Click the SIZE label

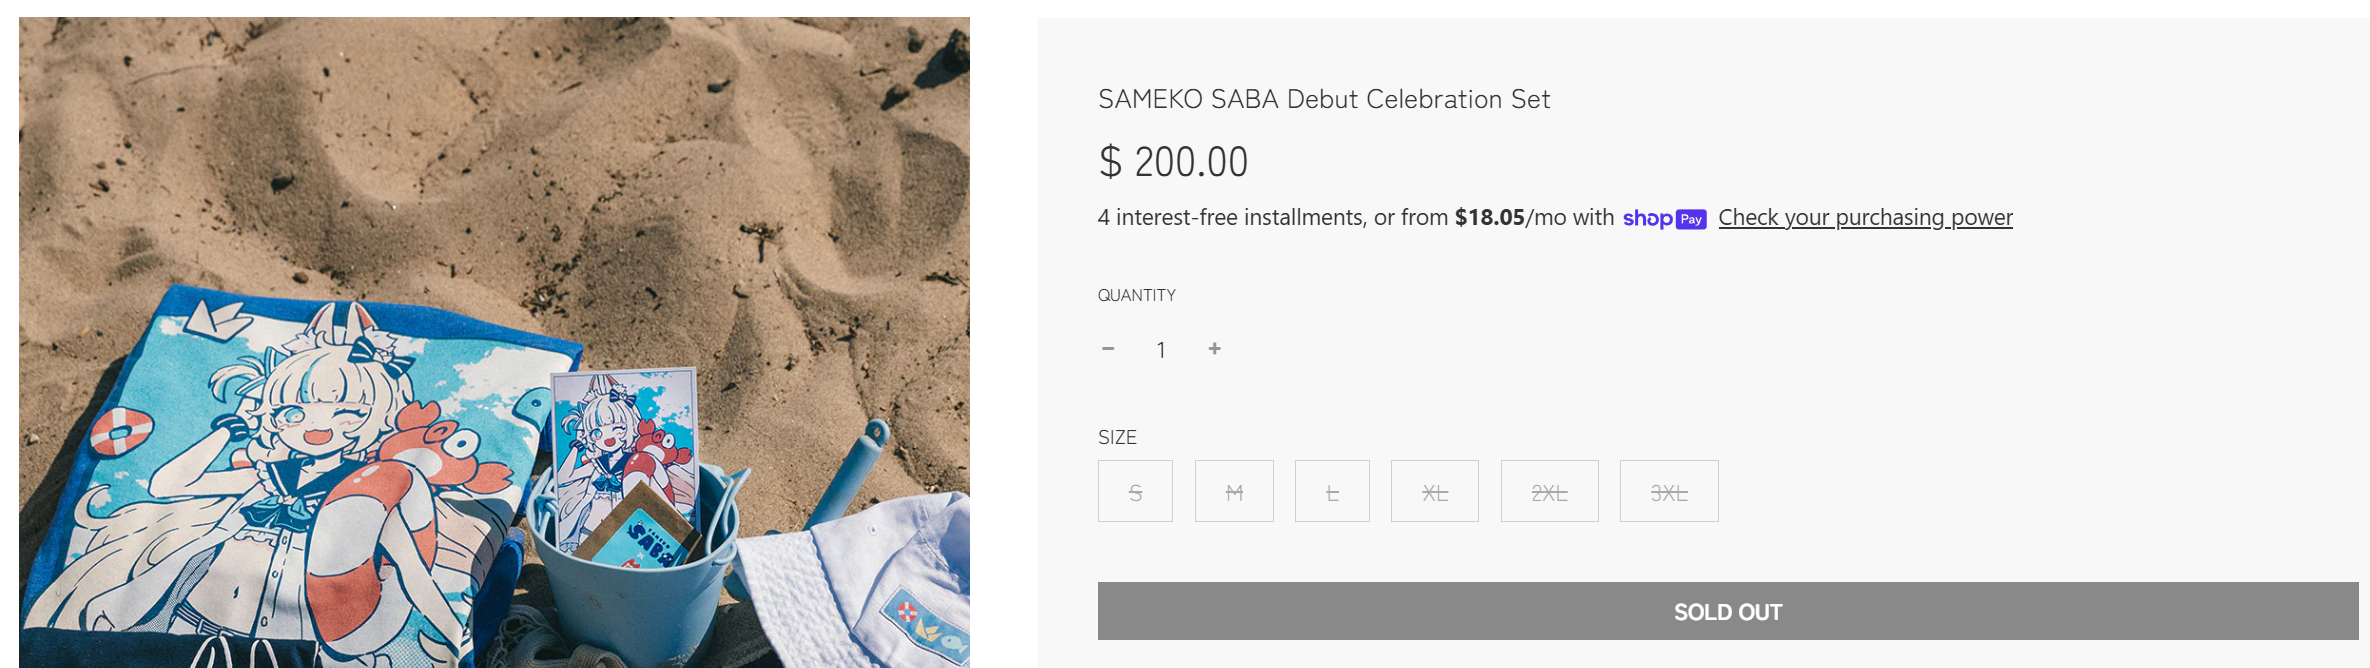(x=1117, y=437)
